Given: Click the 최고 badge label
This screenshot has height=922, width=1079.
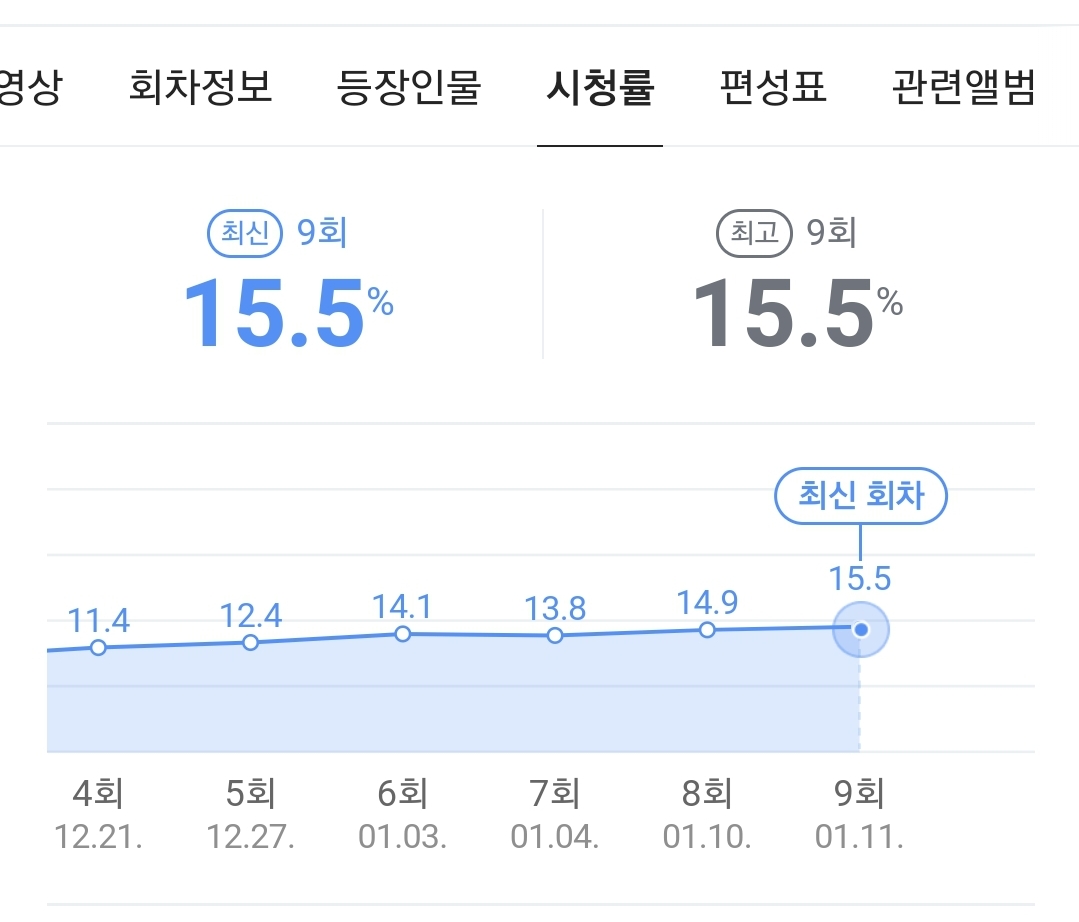Looking at the screenshot, I should [x=754, y=234].
